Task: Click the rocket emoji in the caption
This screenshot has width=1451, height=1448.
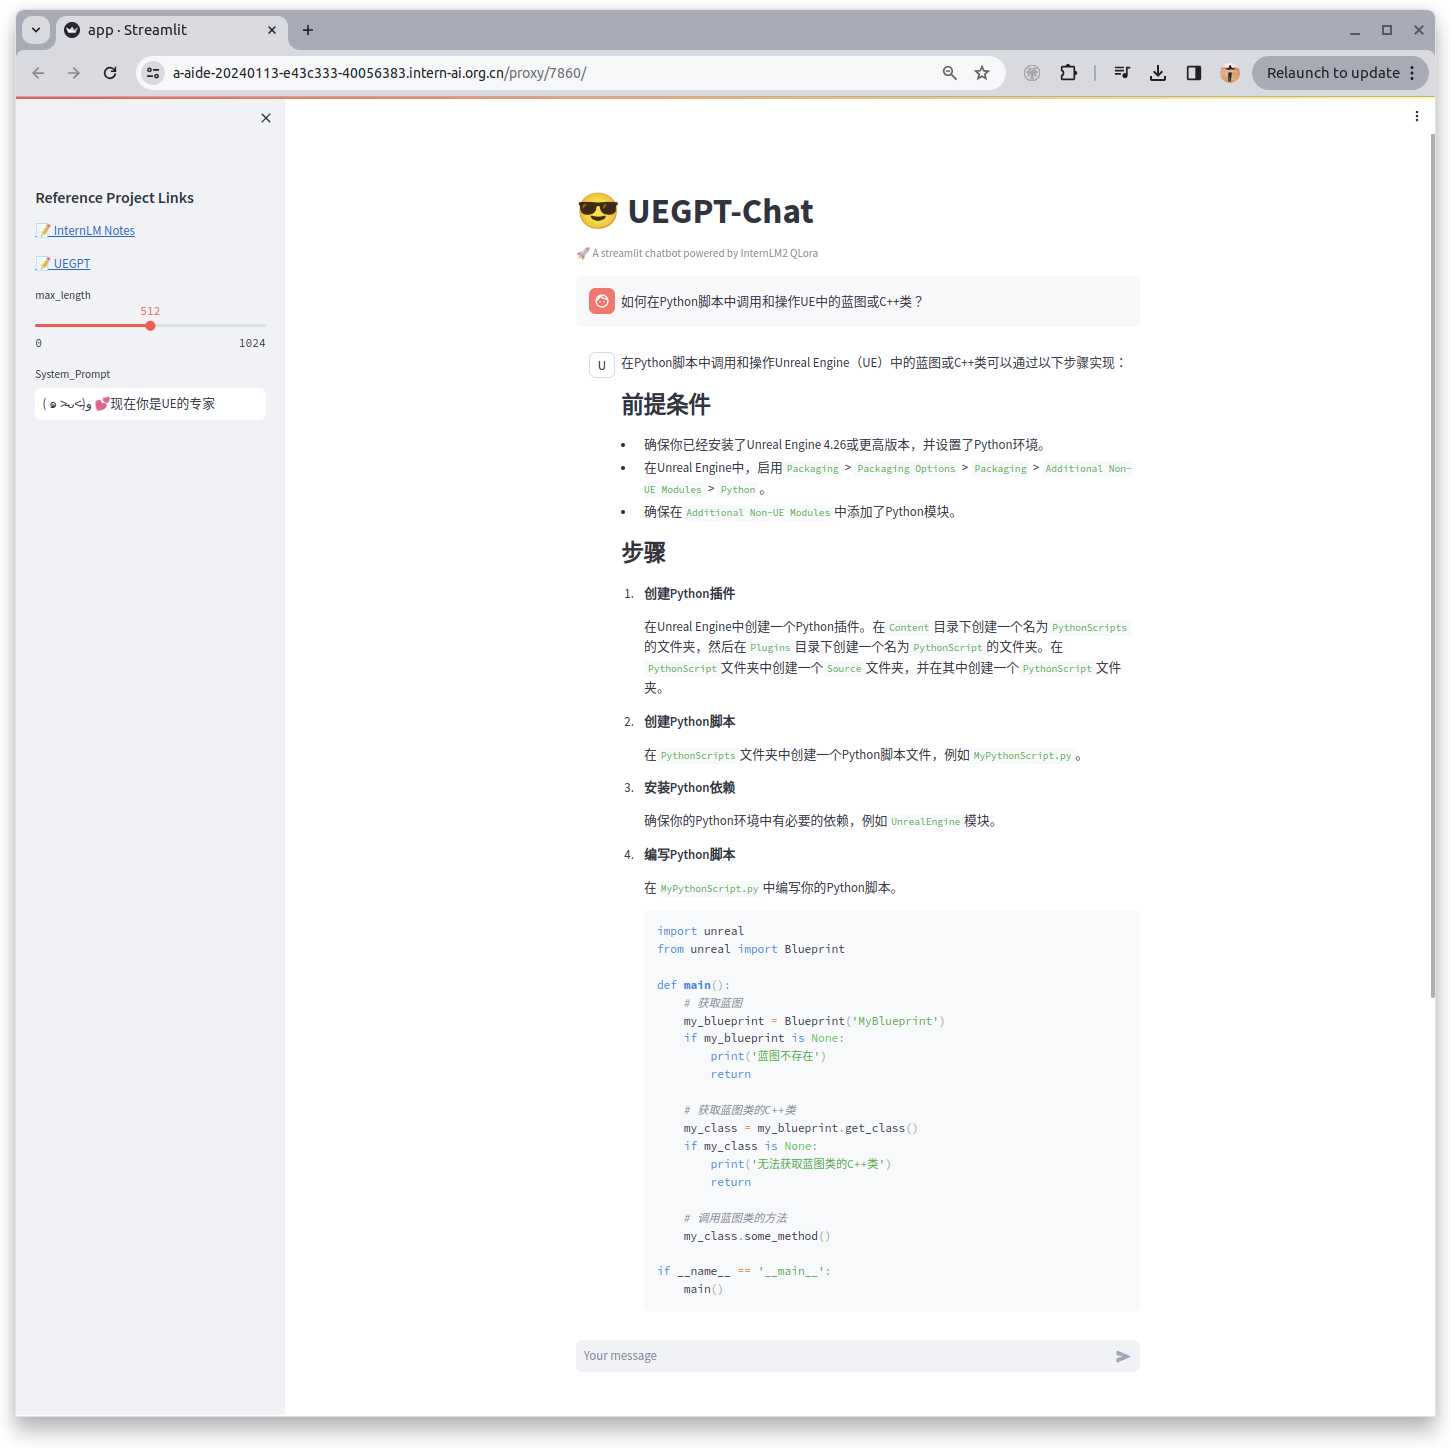Action: [583, 253]
